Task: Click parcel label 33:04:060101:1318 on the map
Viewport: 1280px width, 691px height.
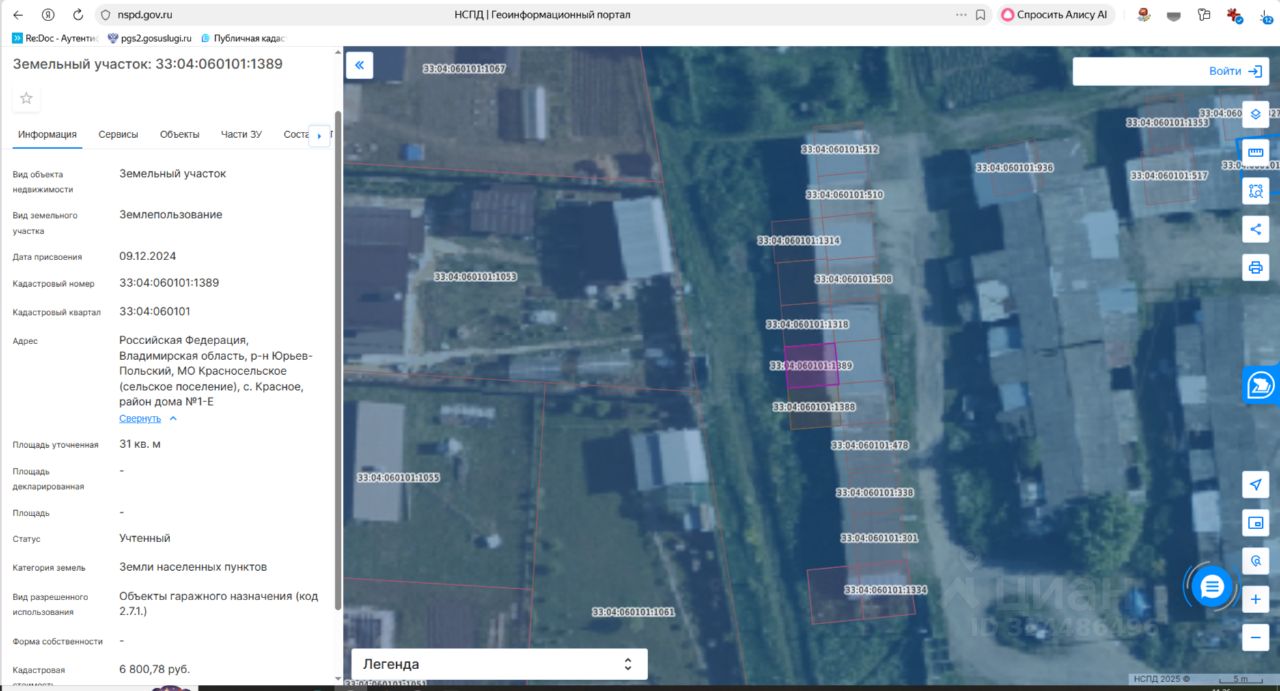Action: click(x=808, y=325)
